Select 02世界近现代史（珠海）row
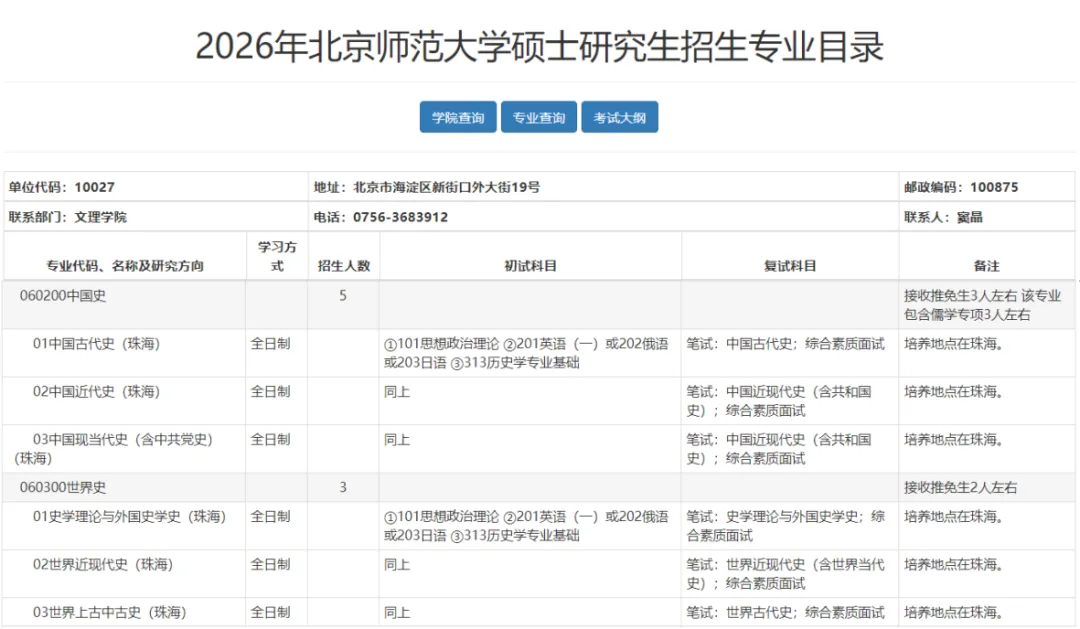The image size is (1080, 629). (539, 574)
